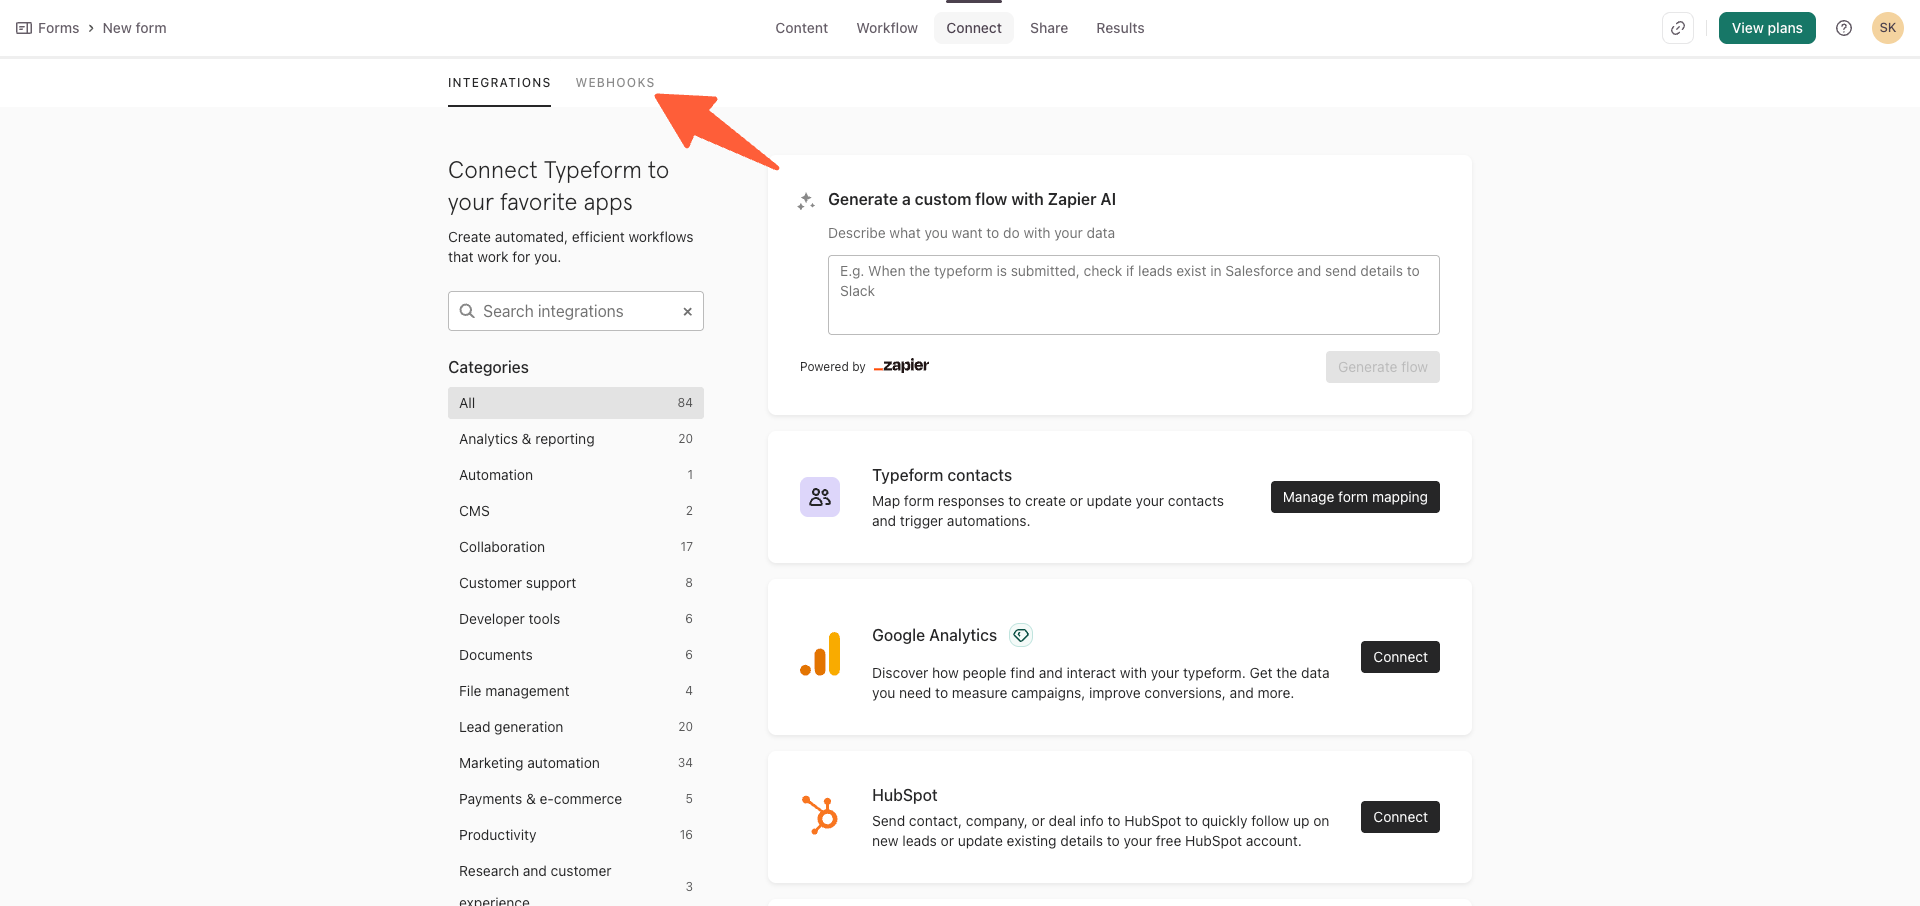Click the HubSpot logo
The image size is (1920, 906).
click(820, 815)
